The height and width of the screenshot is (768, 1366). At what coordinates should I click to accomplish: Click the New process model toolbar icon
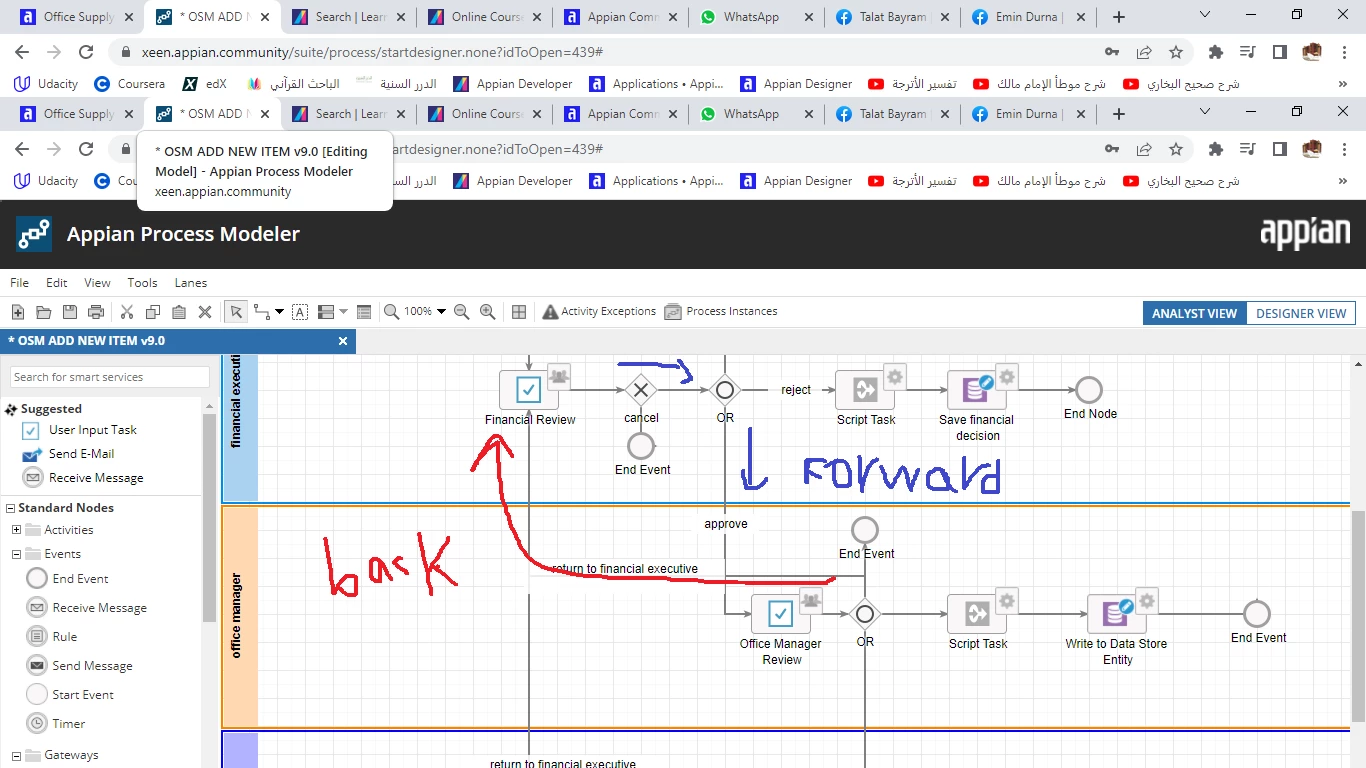click(x=18, y=312)
